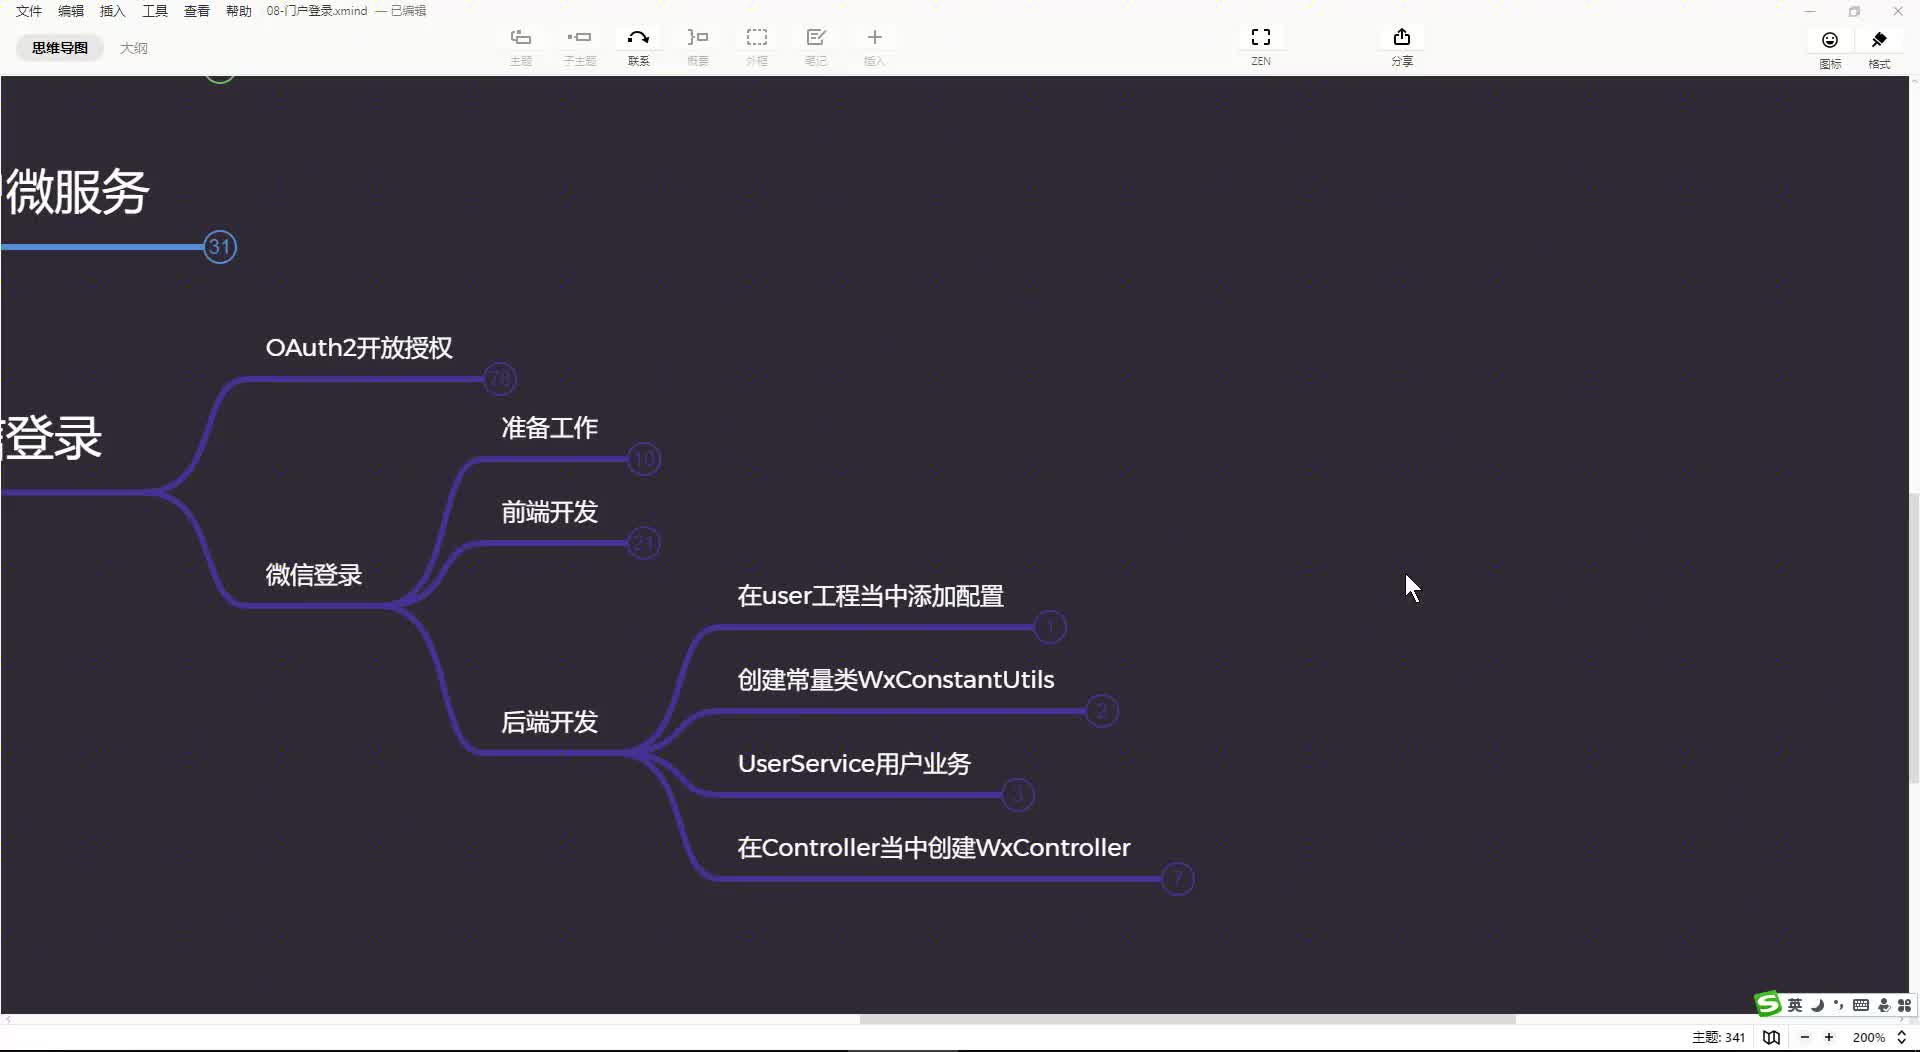Viewport: 1920px width, 1052px height.
Task: Open the 文件 (File) menu
Action: 29,11
